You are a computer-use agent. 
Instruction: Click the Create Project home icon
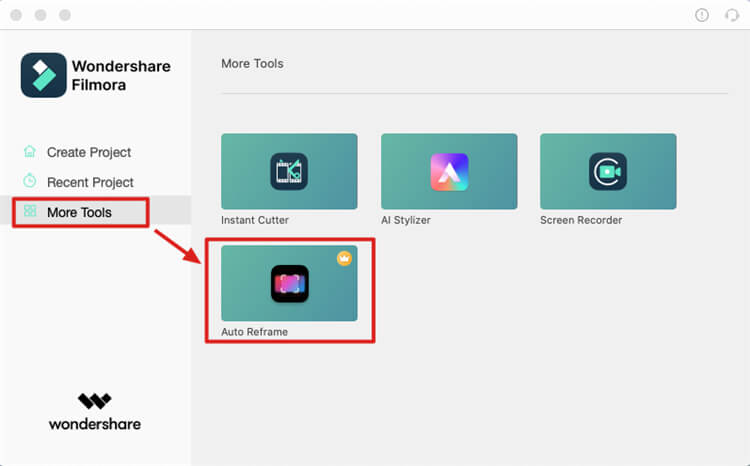30,152
